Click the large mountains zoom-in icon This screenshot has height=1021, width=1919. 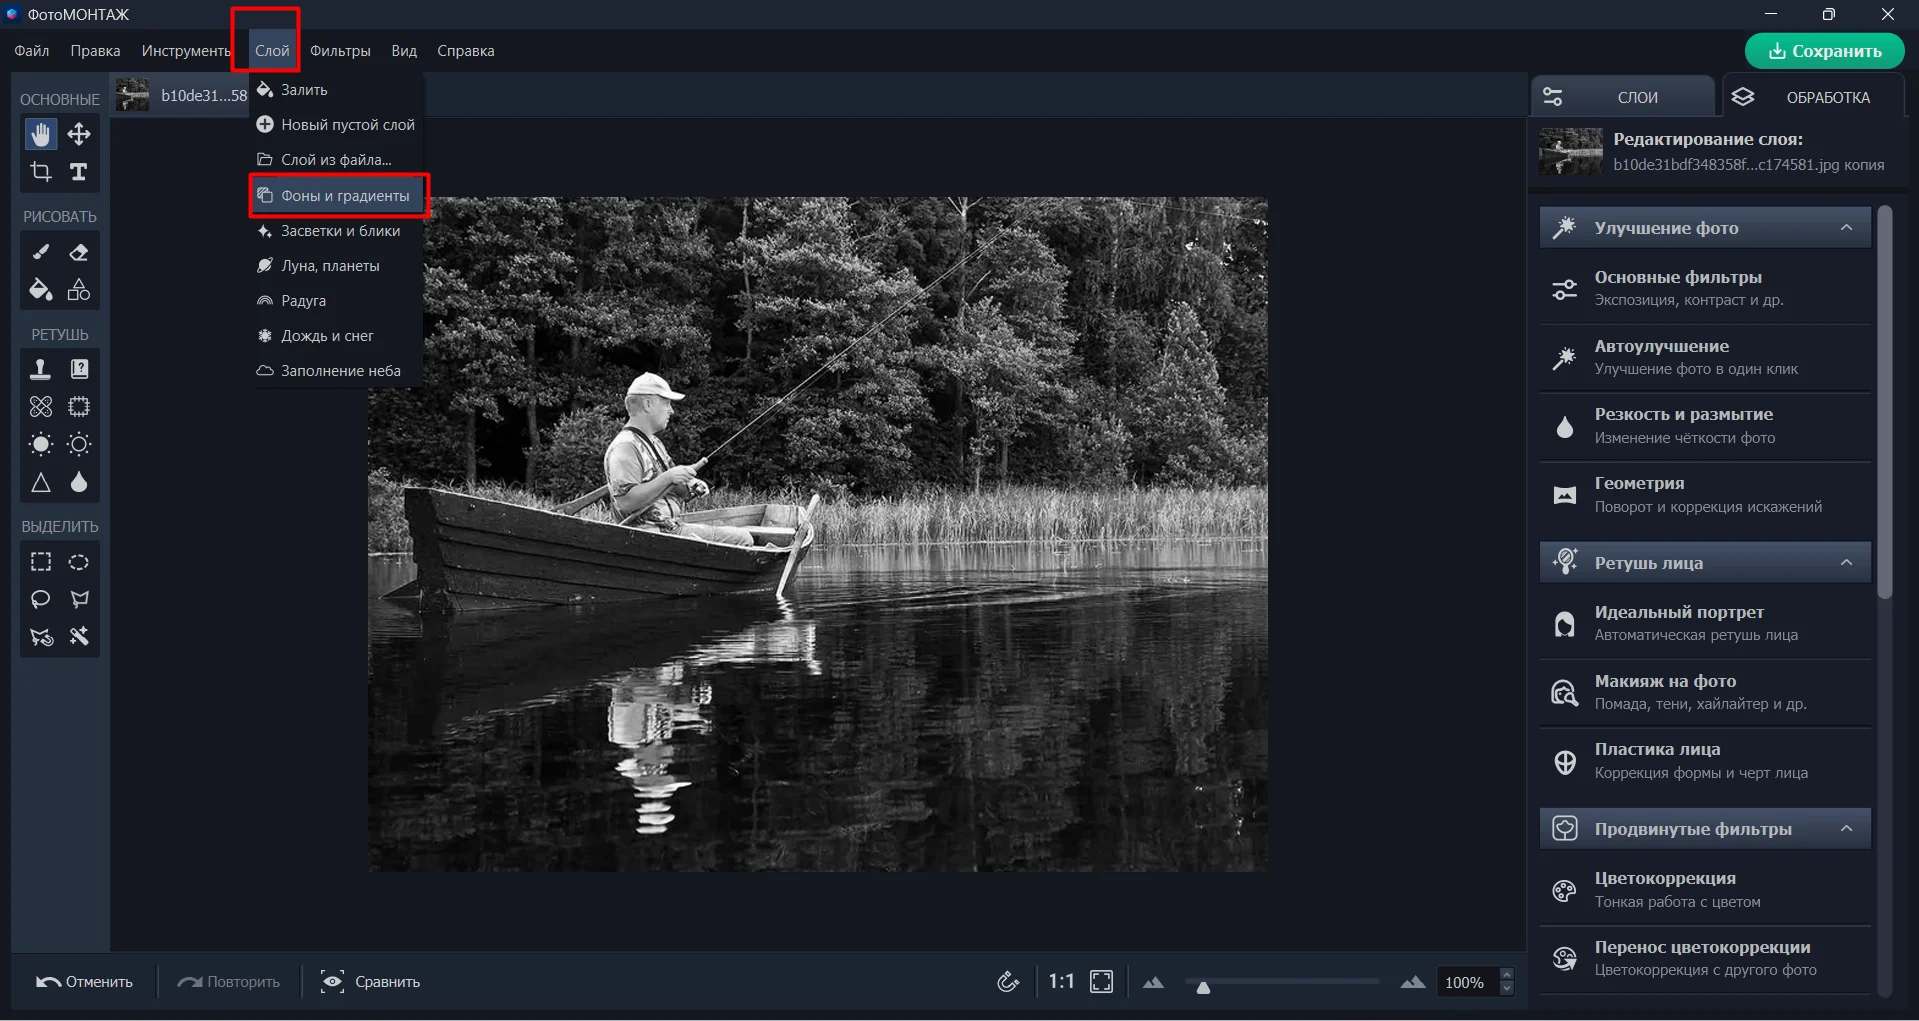click(x=1412, y=982)
